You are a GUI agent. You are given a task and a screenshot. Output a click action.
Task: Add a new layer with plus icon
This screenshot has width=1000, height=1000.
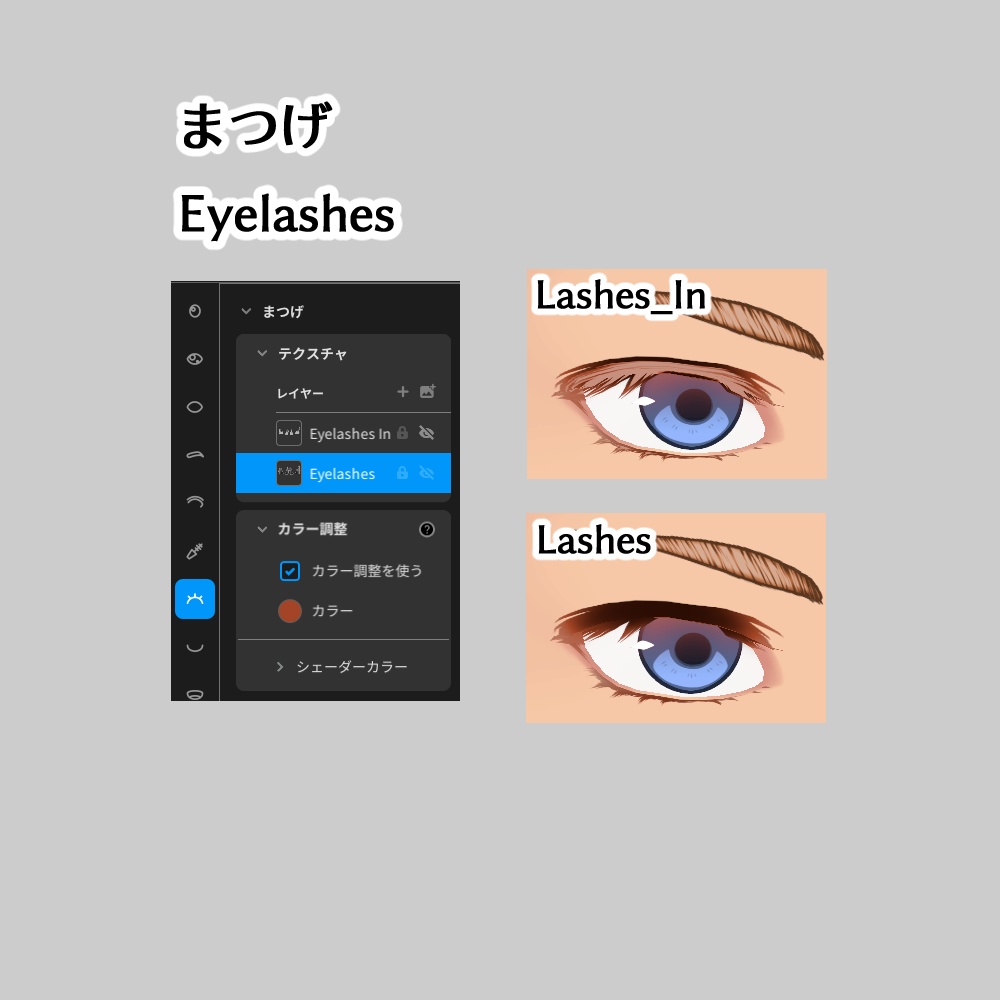point(402,392)
